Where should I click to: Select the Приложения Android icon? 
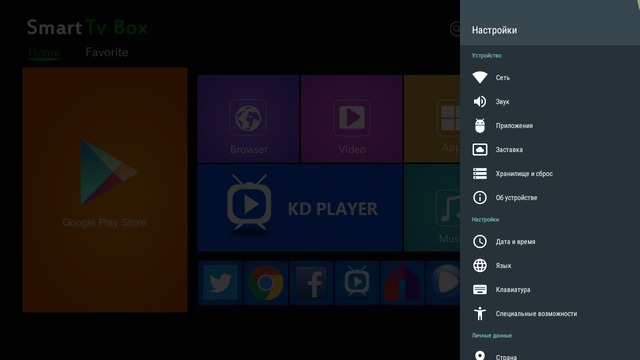coord(480,126)
